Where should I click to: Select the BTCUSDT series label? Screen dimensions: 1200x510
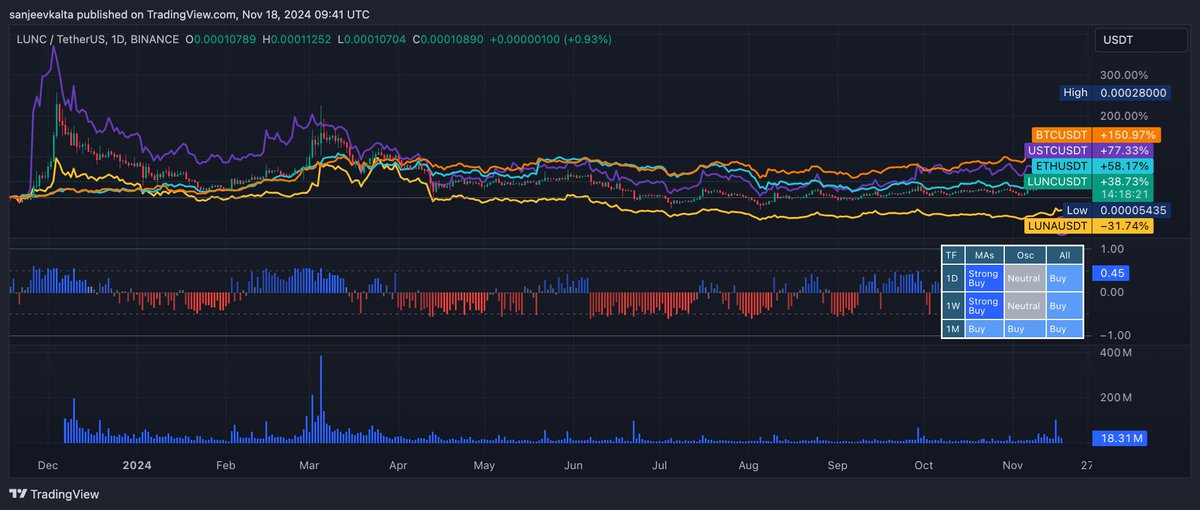tap(1061, 134)
